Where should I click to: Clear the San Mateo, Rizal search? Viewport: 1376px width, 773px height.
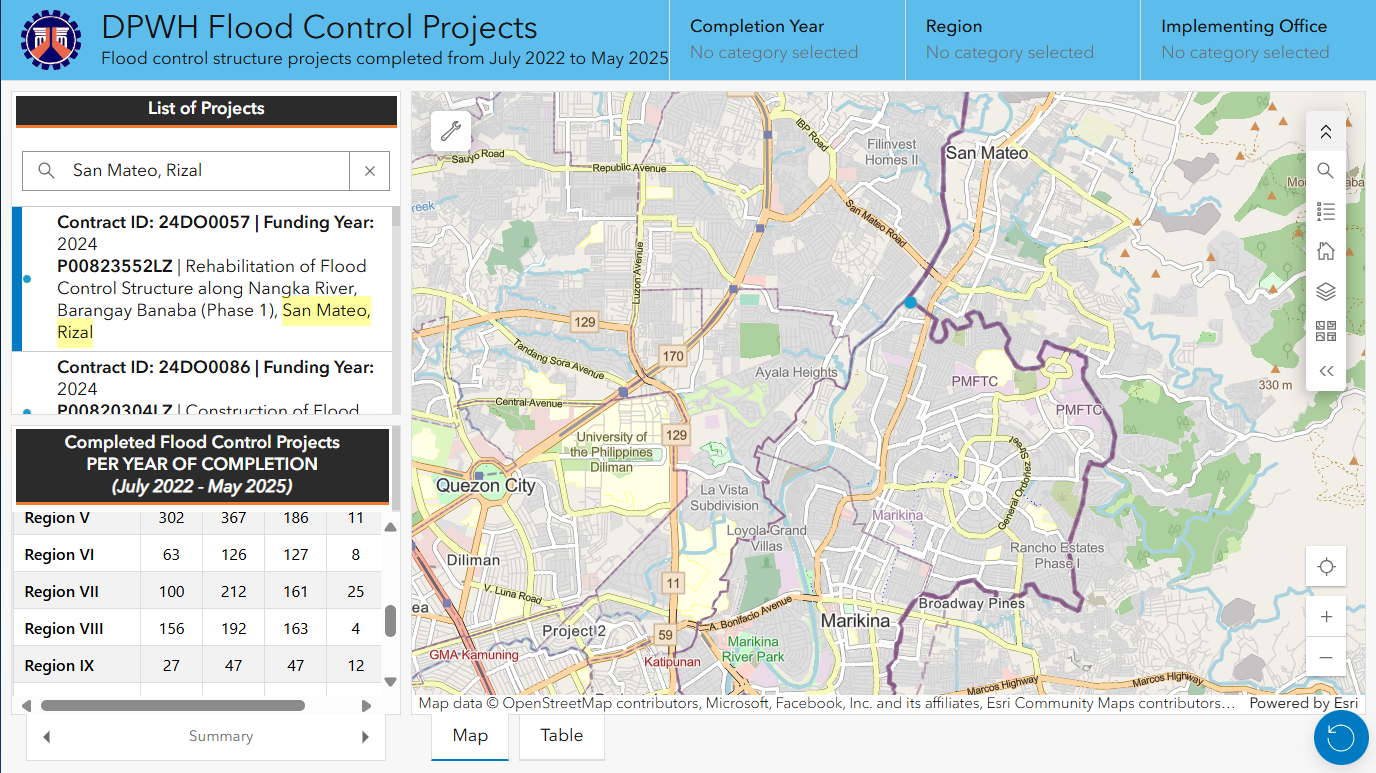coord(370,171)
